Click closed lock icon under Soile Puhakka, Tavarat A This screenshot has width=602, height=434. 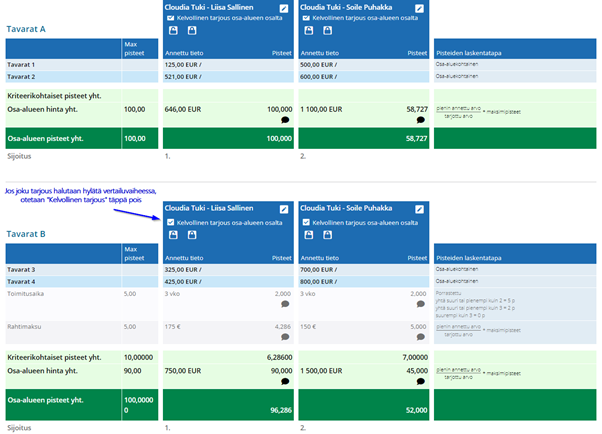[x=327, y=30]
